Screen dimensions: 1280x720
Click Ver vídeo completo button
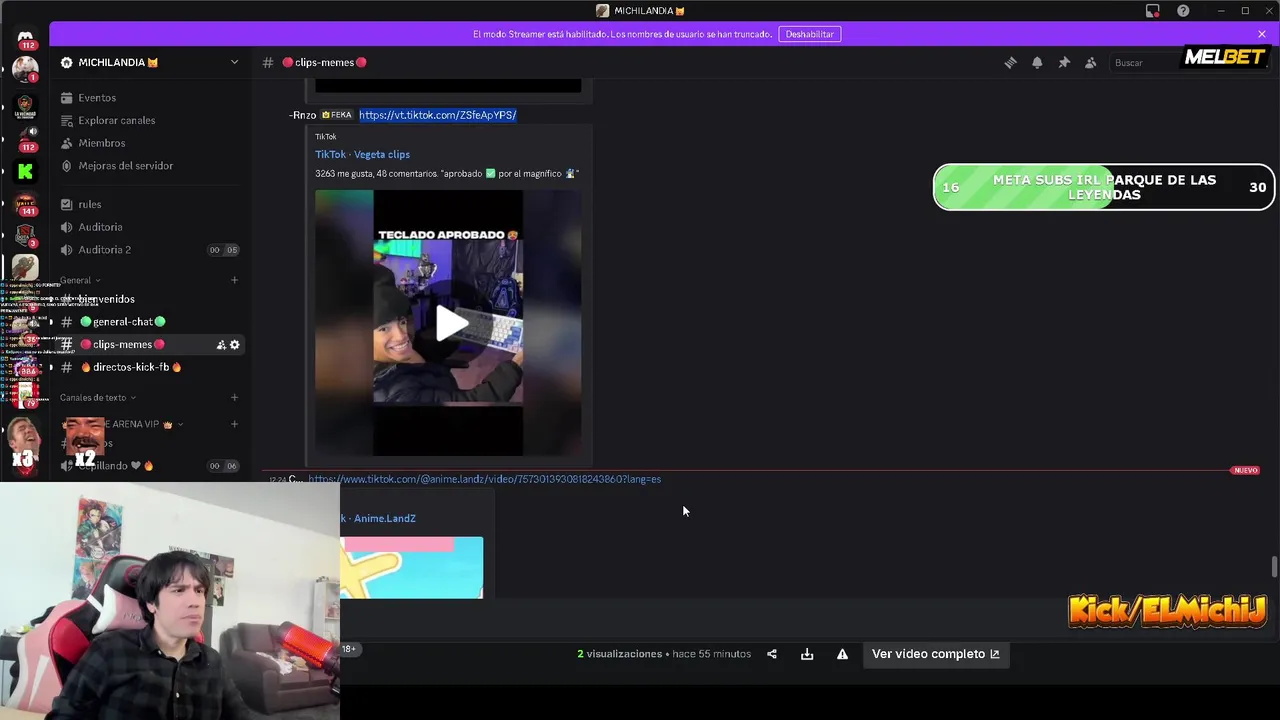(x=936, y=654)
